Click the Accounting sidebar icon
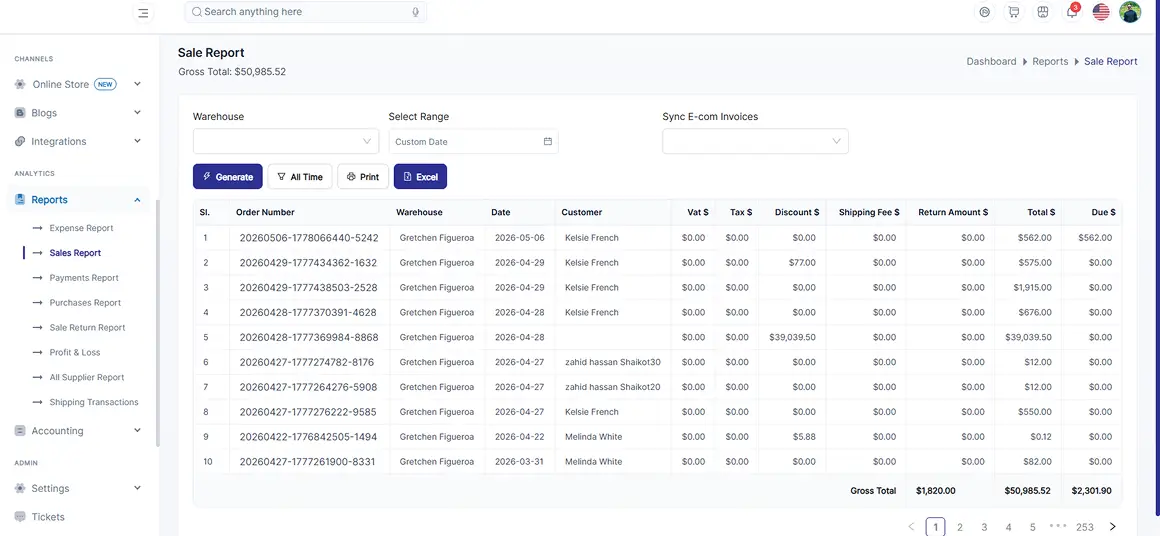This screenshot has width=1160, height=536. point(20,431)
